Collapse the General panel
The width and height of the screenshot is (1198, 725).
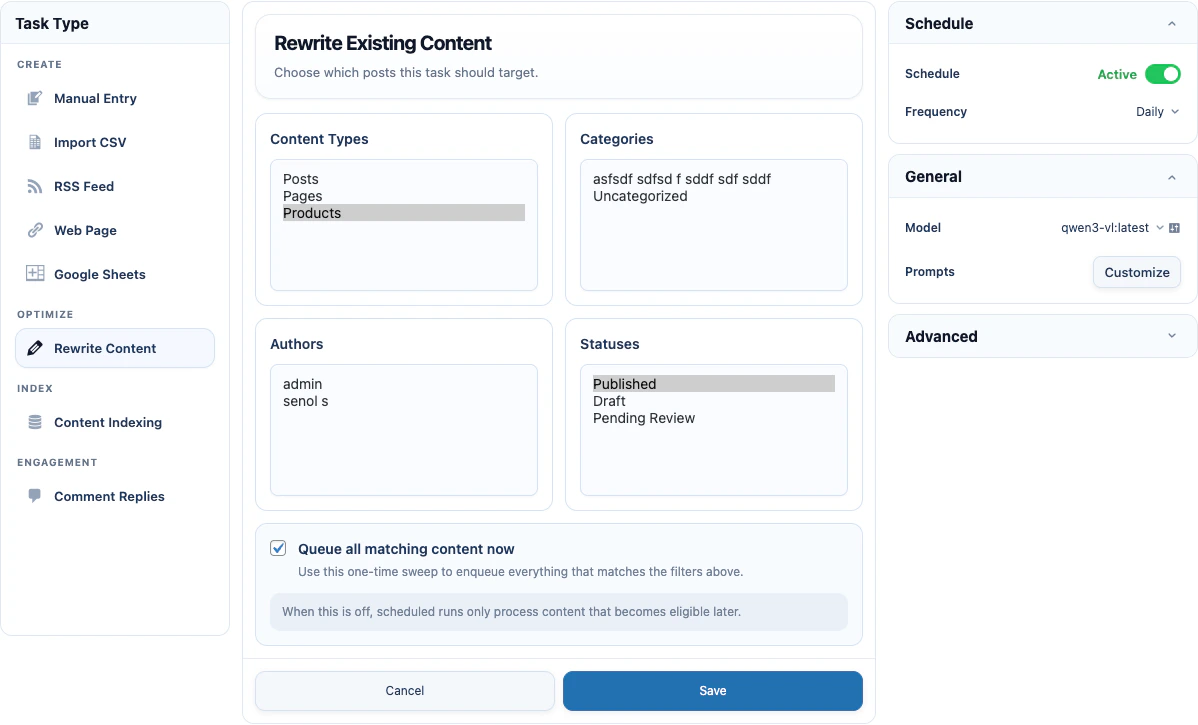coord(1171,177)
